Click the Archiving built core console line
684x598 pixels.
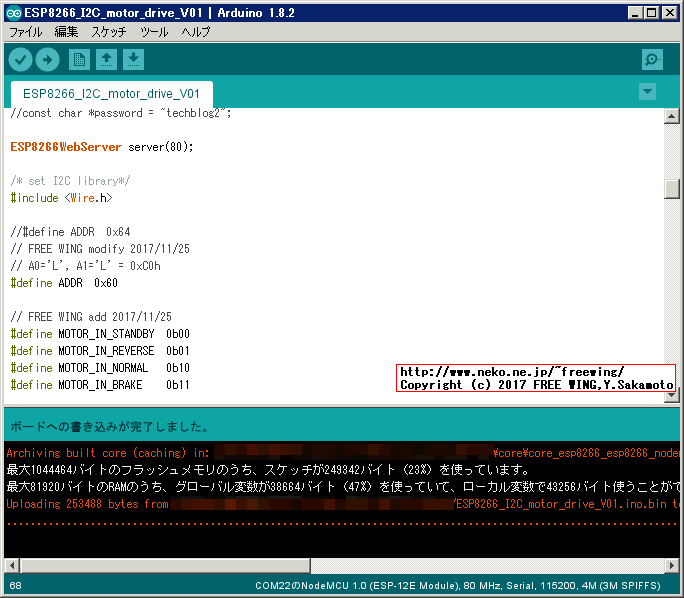coord(342,453)
